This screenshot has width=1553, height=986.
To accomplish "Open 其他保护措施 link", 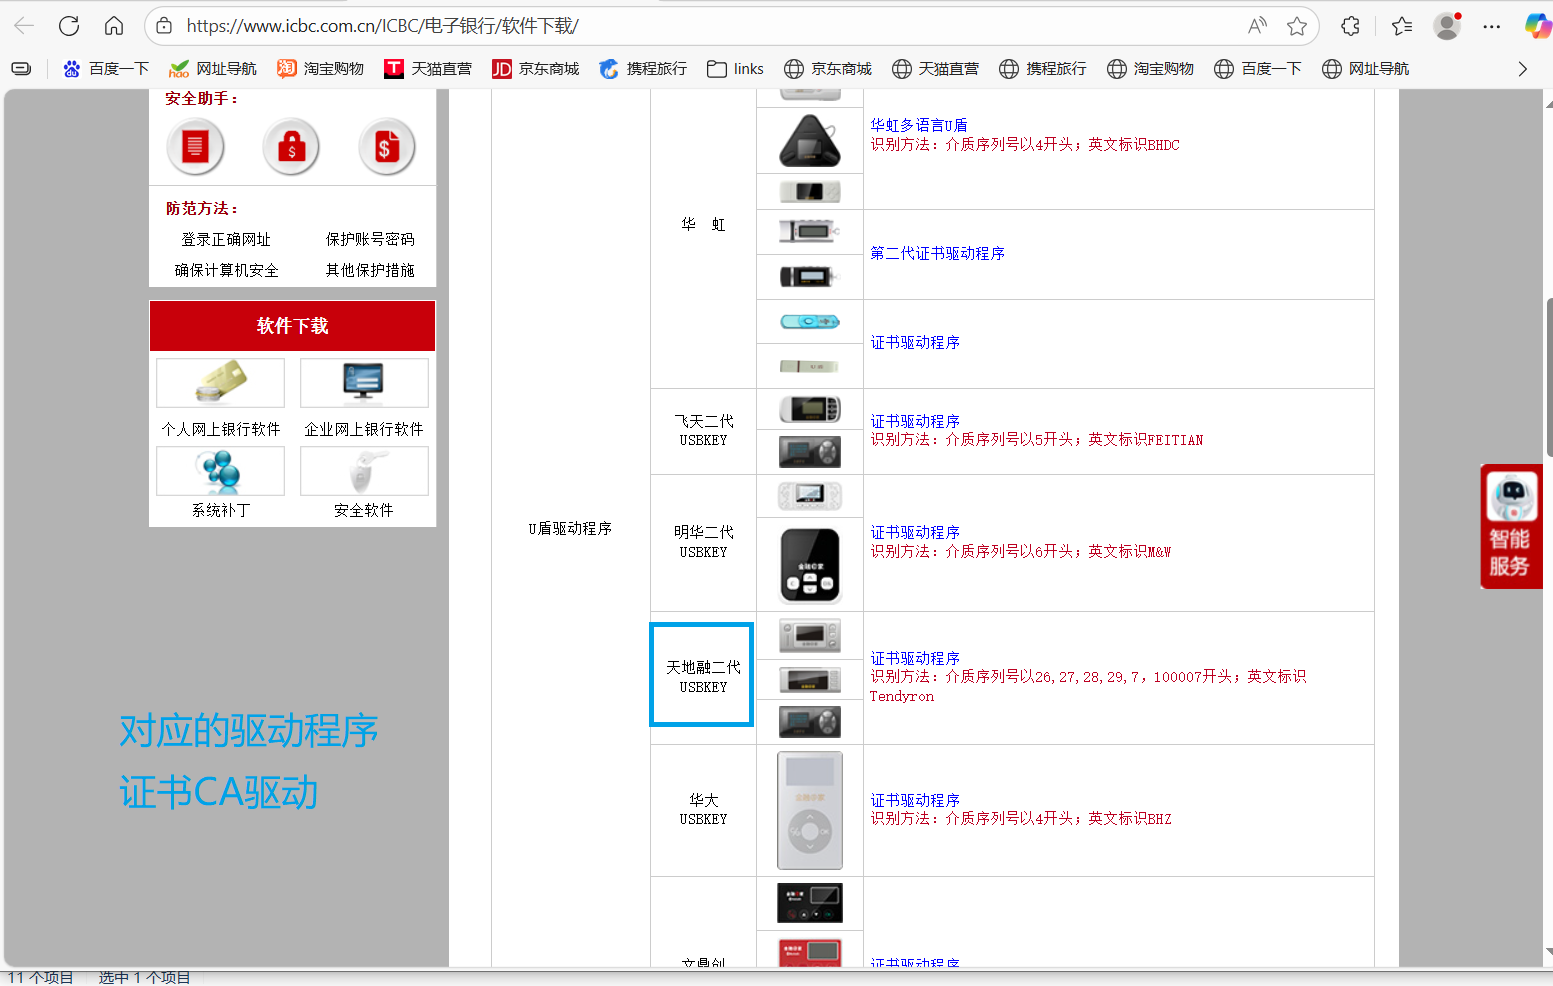I will tap(370, 271).
